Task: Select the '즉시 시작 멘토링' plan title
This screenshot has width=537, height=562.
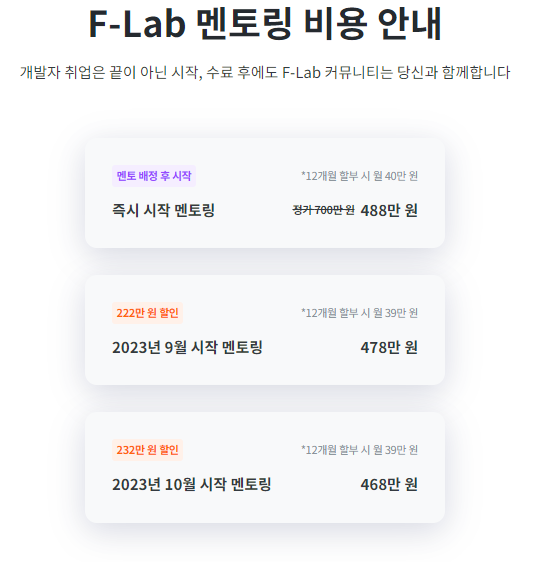Action: coord(163,210)
